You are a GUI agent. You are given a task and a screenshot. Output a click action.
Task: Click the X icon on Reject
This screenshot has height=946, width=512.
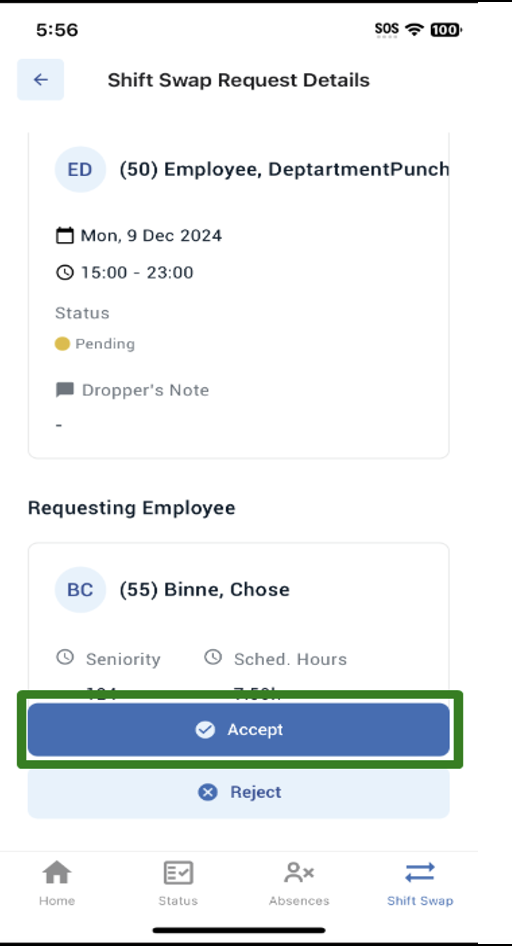(x=208, y=792)
